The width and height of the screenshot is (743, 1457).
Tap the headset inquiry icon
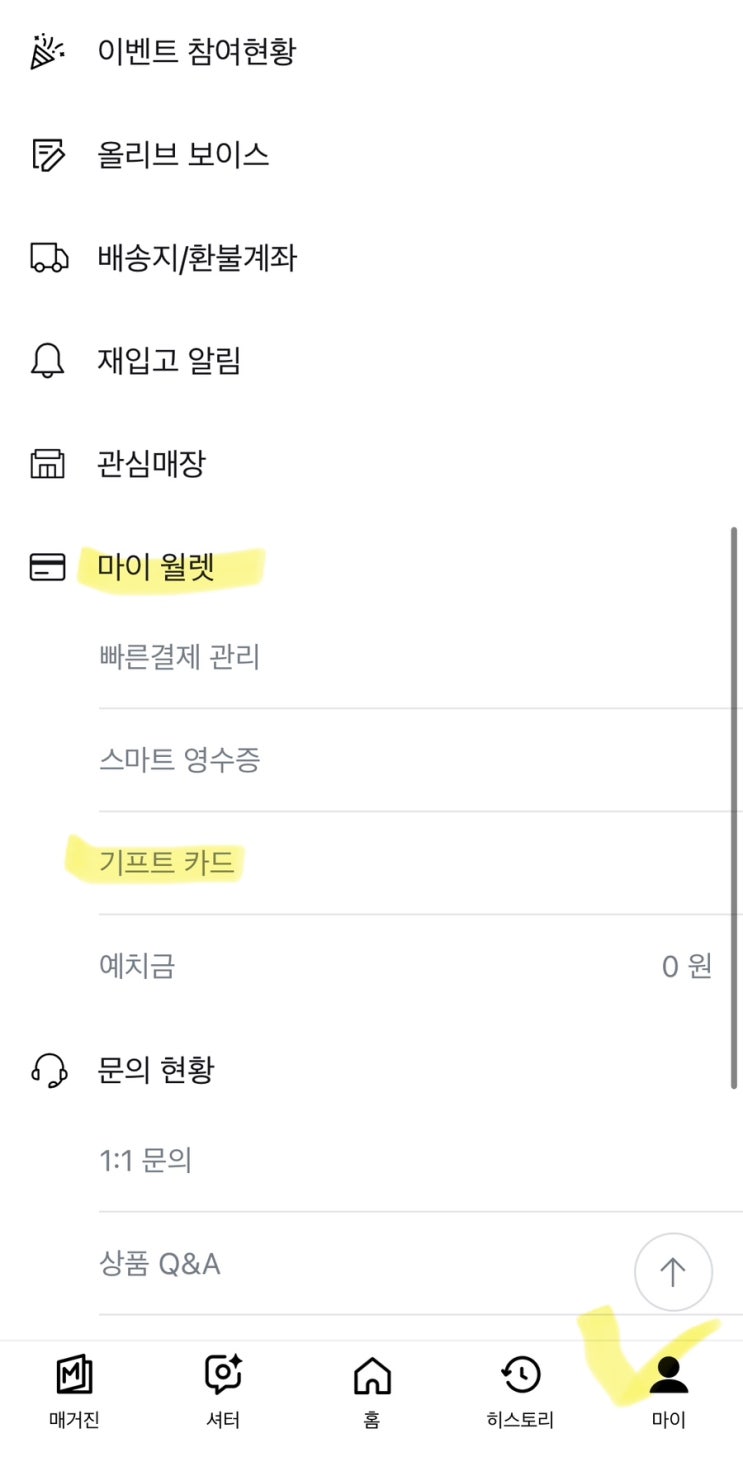click(48, 1071)
